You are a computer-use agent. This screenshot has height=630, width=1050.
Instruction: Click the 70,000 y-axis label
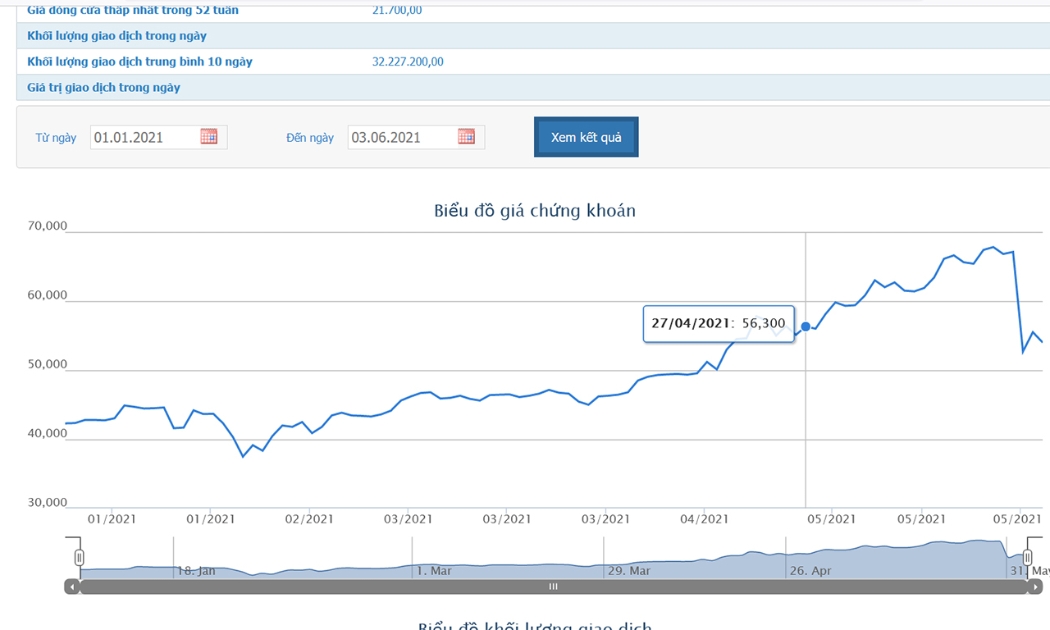[x=47, y=226]
